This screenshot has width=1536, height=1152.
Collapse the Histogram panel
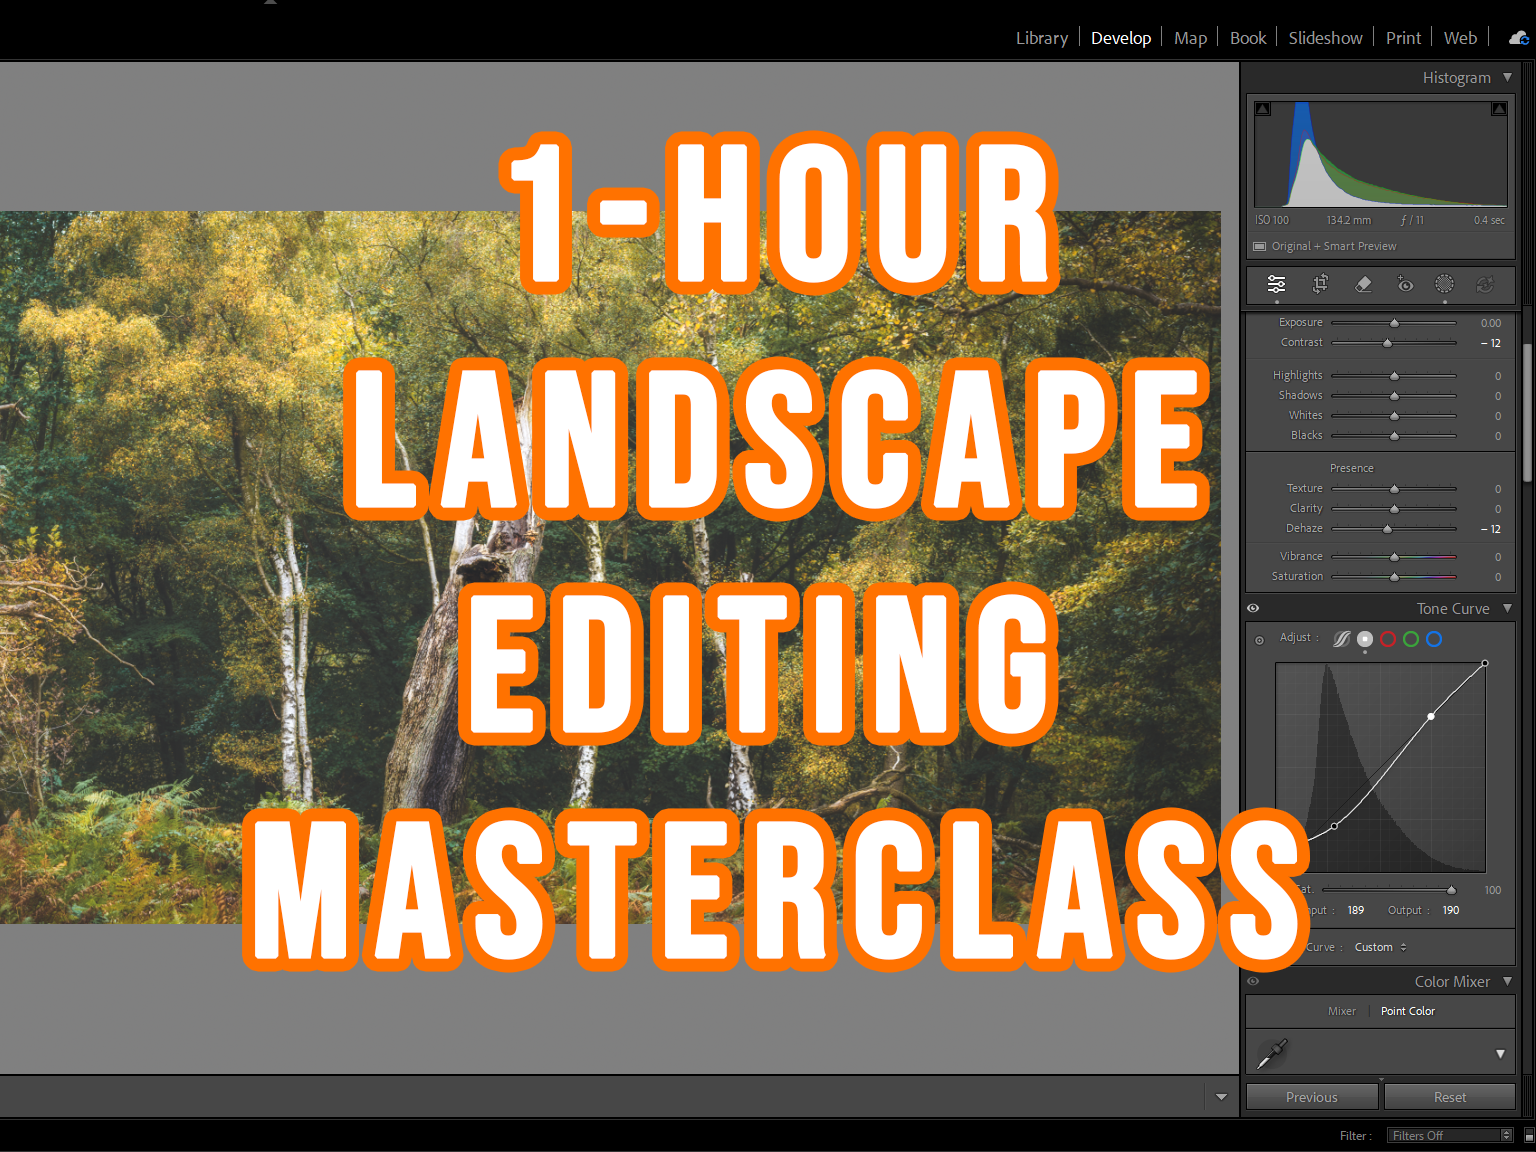(x=1507, y=77)
